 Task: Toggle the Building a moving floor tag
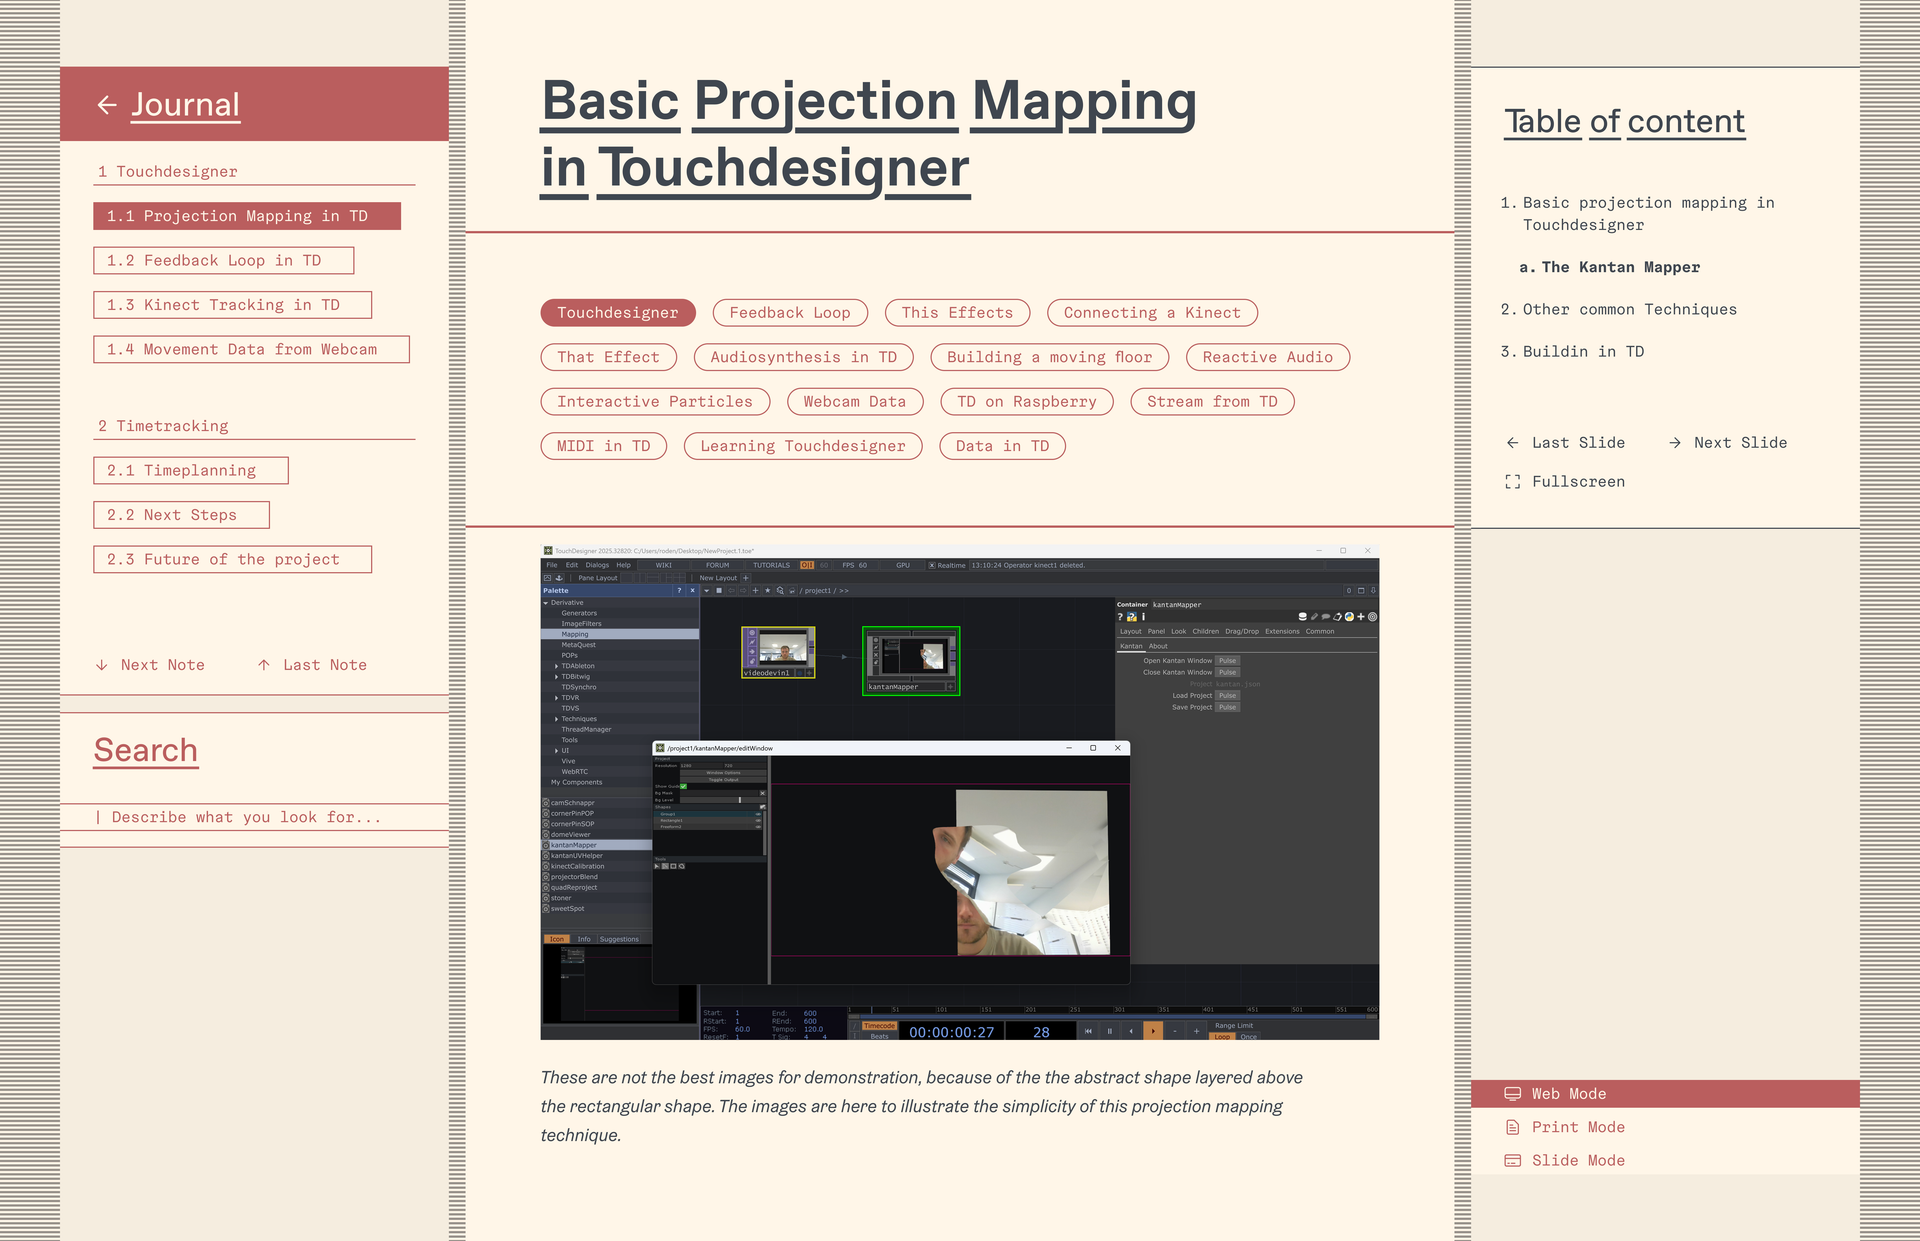[1050, 357]
